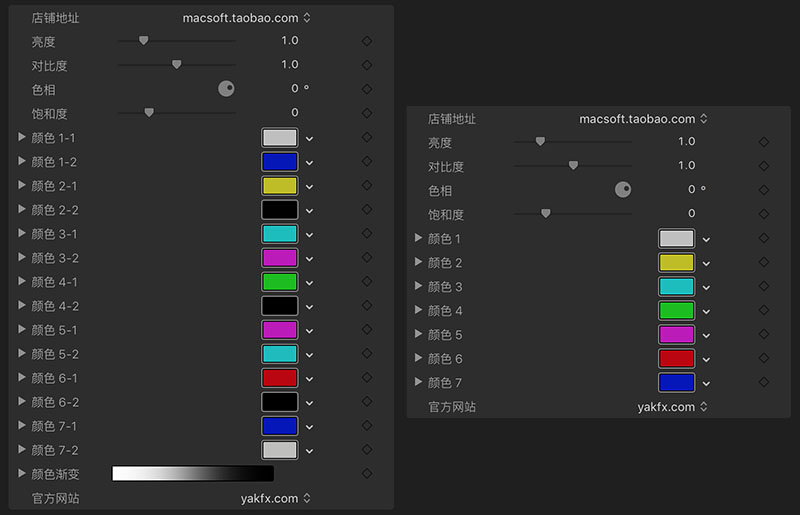The image size is (800, 515).
Task: Click the red swatch for 颜色 6-1
Action: coord(280,378)
